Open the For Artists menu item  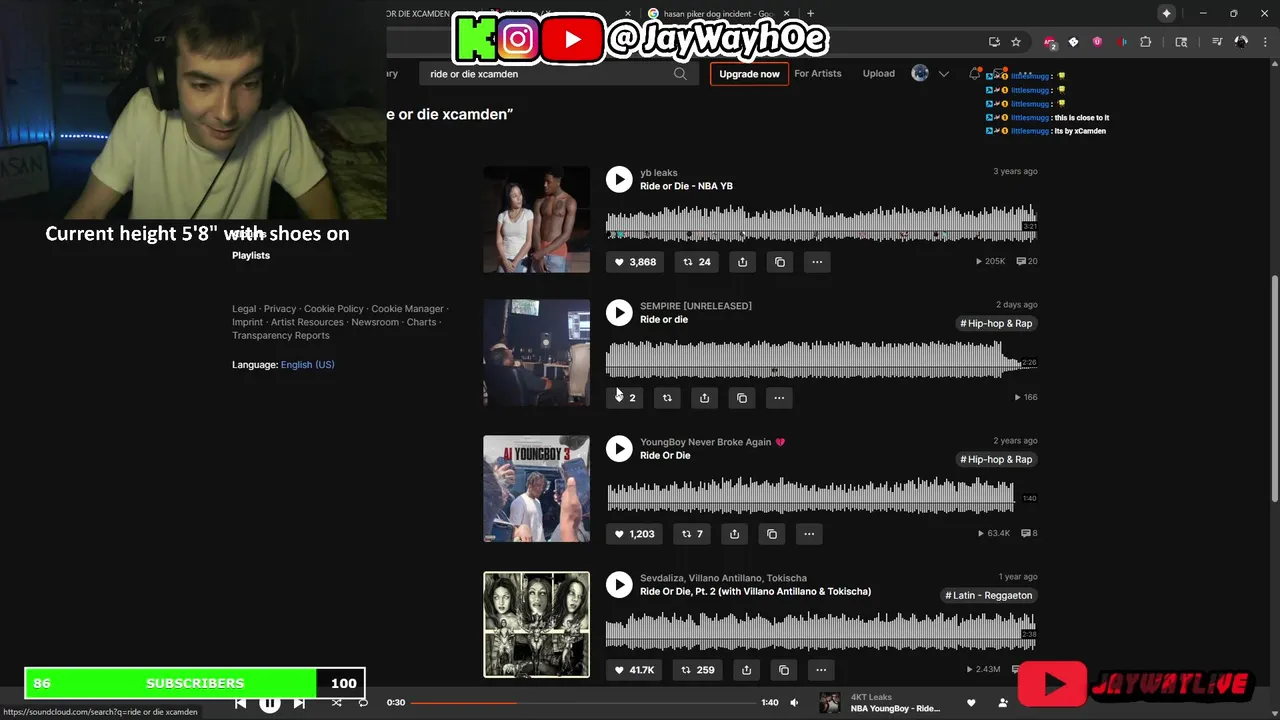pos(818,74)
